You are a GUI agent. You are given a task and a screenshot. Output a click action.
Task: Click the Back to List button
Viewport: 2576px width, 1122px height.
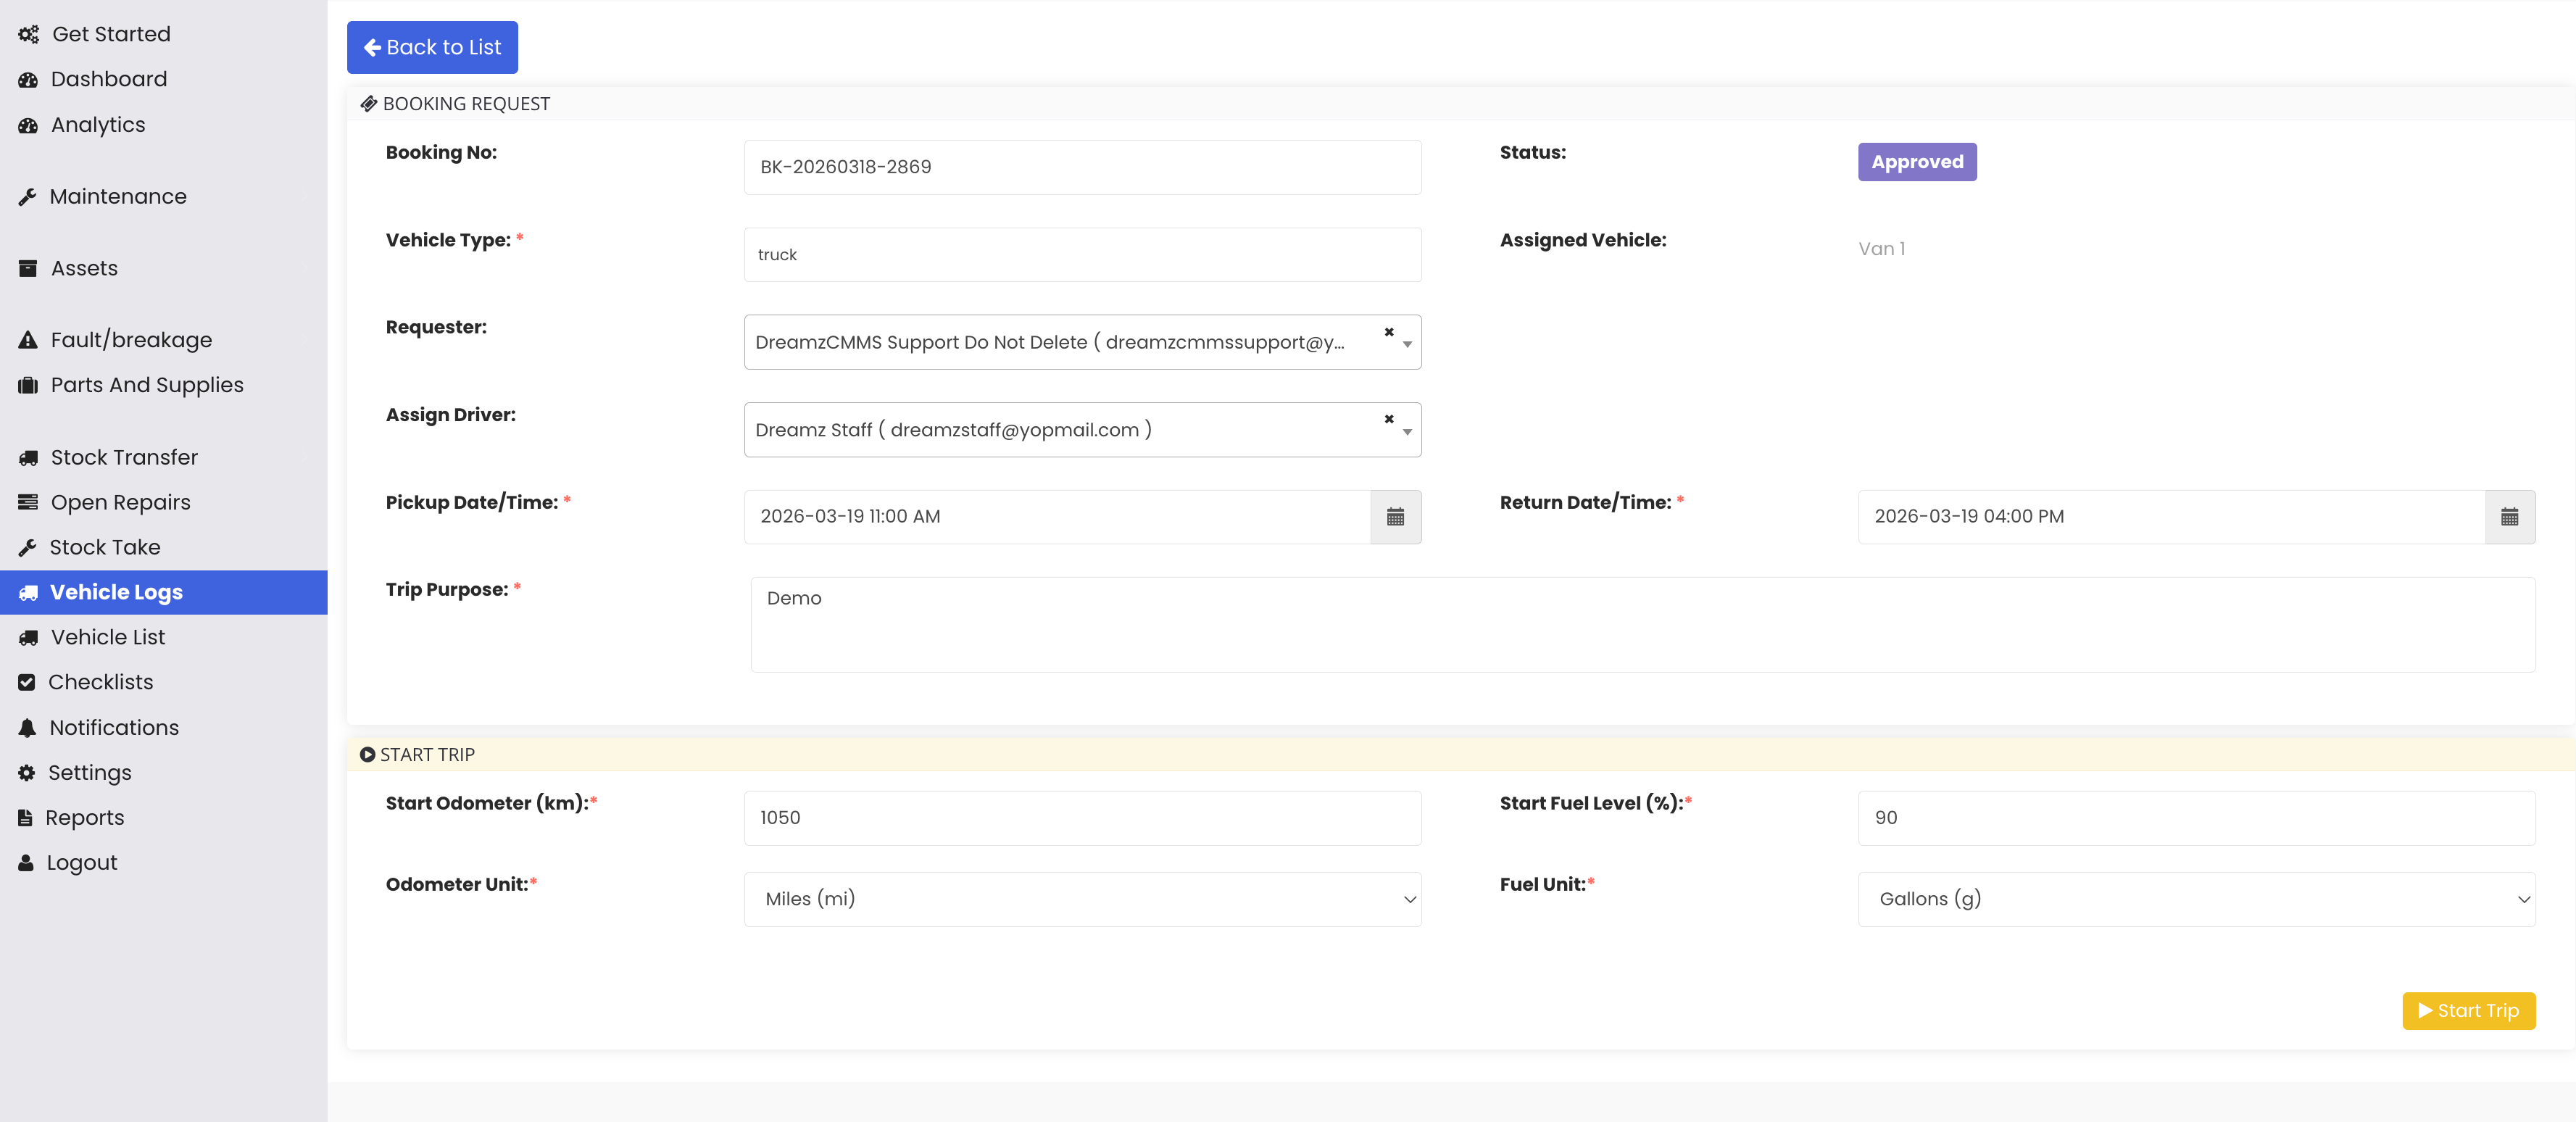point(432,47)
